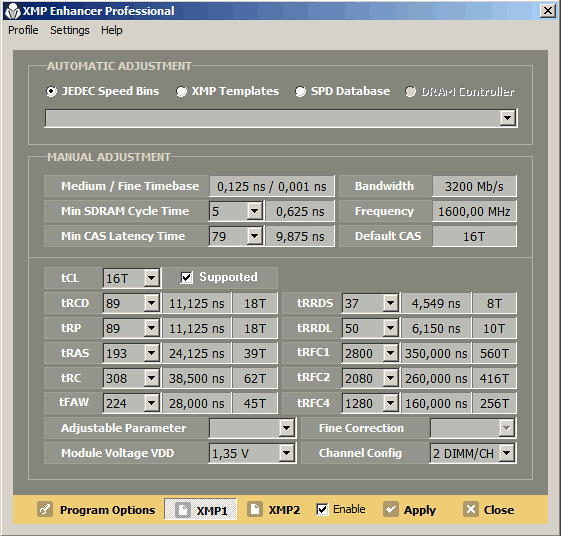This screenshot has width=561, height=536.
Task: Open the Adjustable Parameter dropdown
Action: (286, 428)
